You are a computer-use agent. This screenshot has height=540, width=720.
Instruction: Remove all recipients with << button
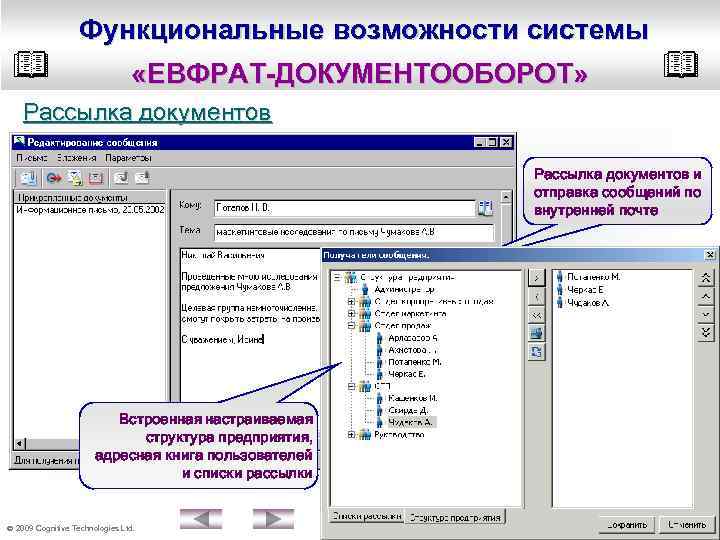pyautogui.click(x=536, y=315)
